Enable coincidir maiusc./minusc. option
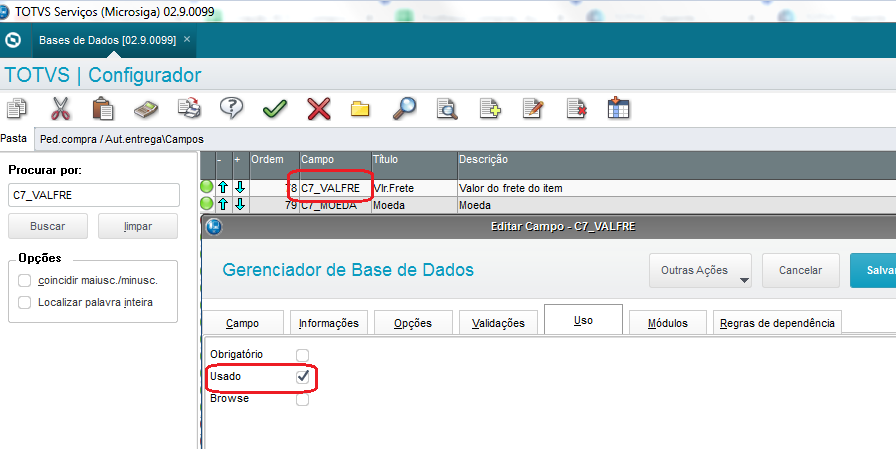 point(25,280)
